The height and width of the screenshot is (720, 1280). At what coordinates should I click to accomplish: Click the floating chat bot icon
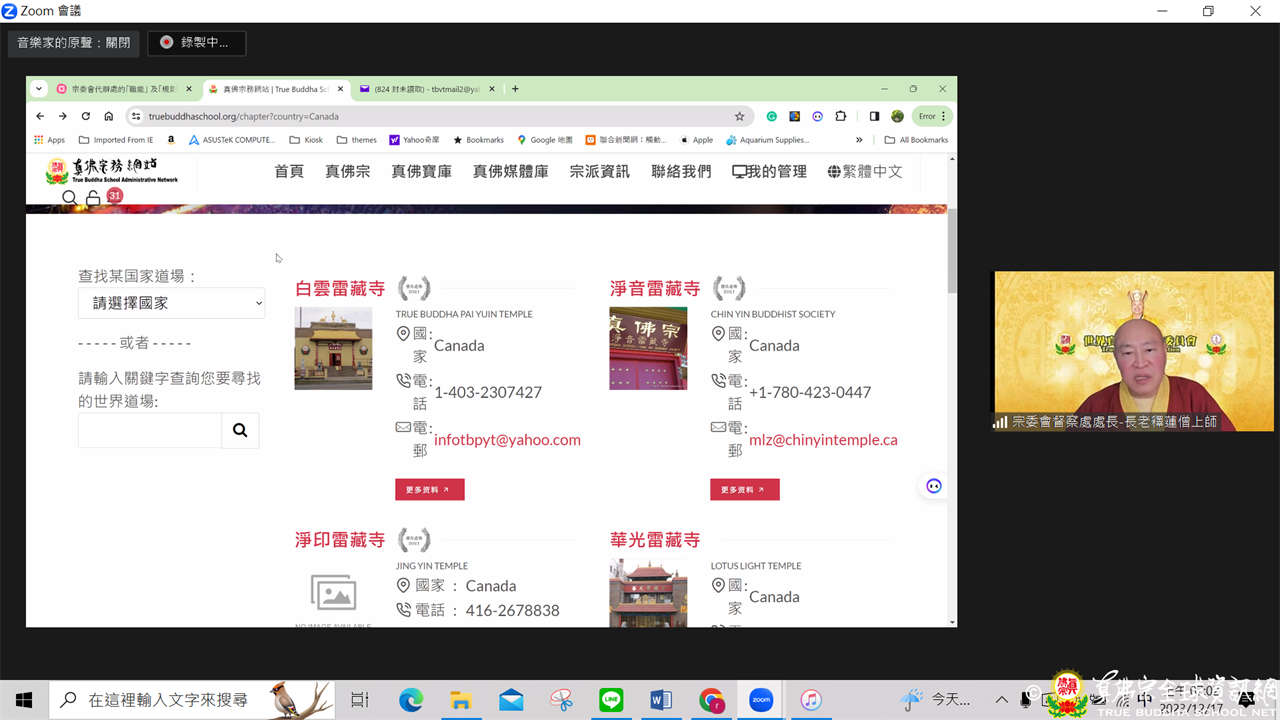[933, 486]
